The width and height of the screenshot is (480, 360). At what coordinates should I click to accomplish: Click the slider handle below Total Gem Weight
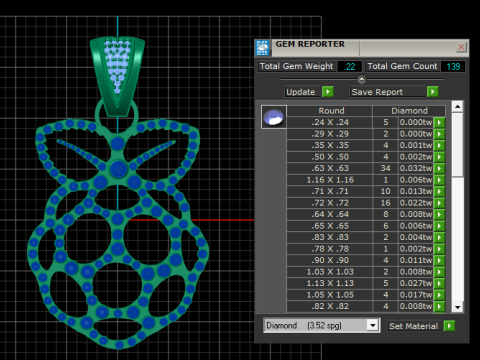361,79
